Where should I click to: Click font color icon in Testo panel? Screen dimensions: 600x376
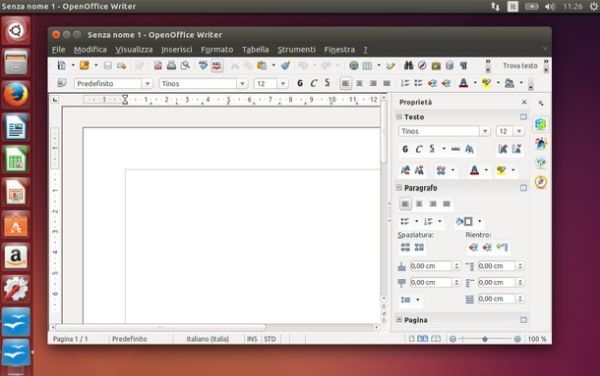(474, 170)
